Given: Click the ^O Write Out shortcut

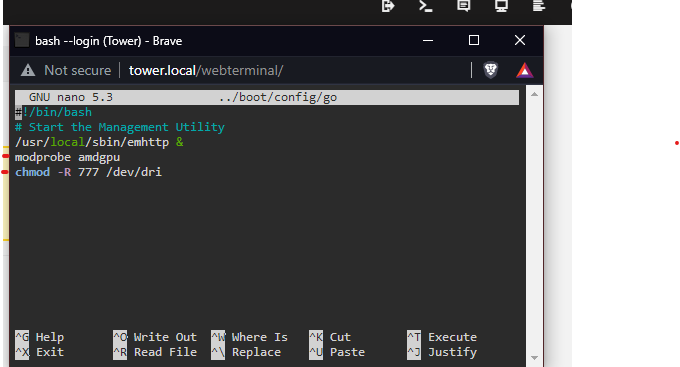Looking at the screenshot, I should [x=155, y=337].
